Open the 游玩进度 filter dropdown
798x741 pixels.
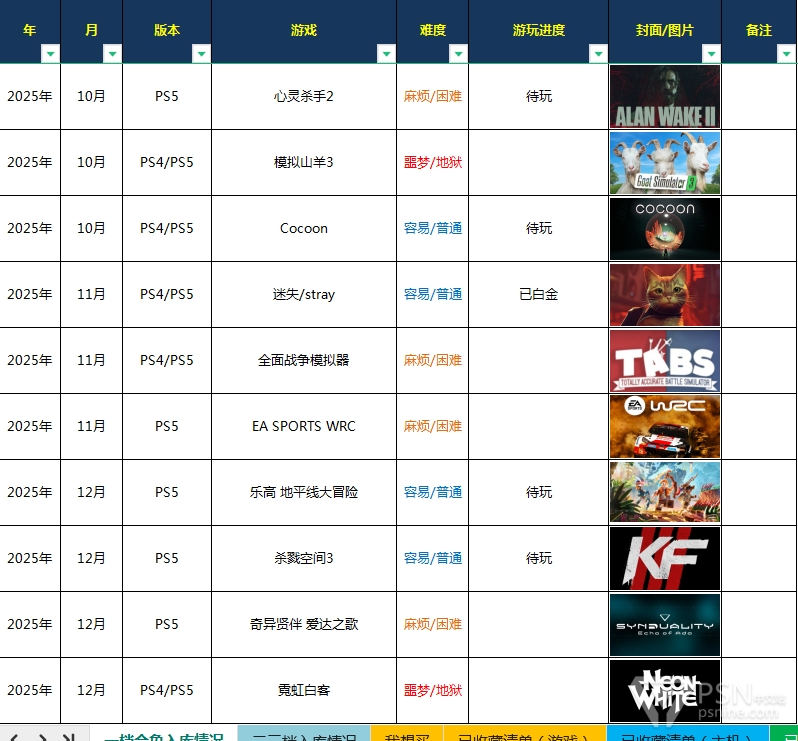click(x=598, y=54)
